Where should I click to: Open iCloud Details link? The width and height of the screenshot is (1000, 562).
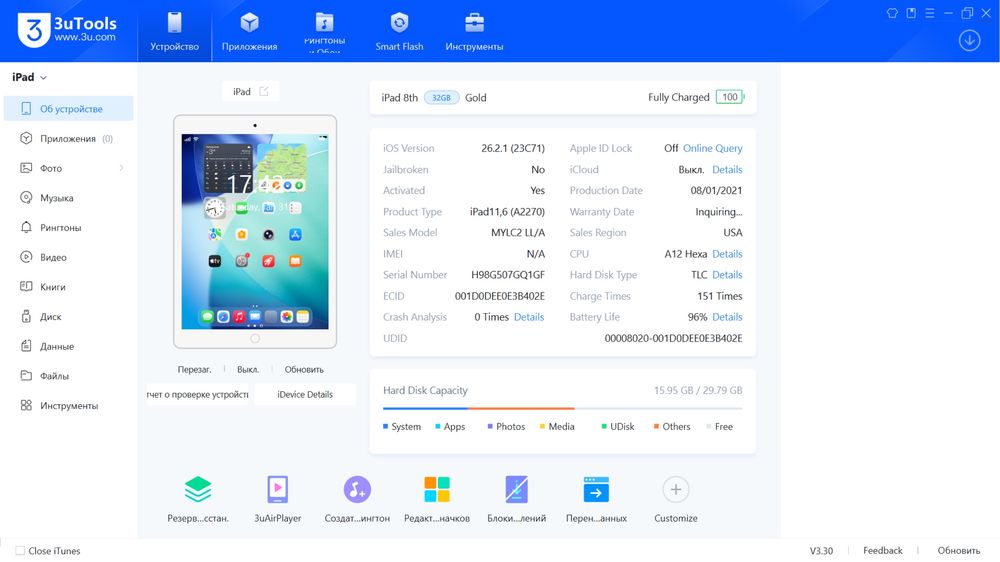pos(727,170)
